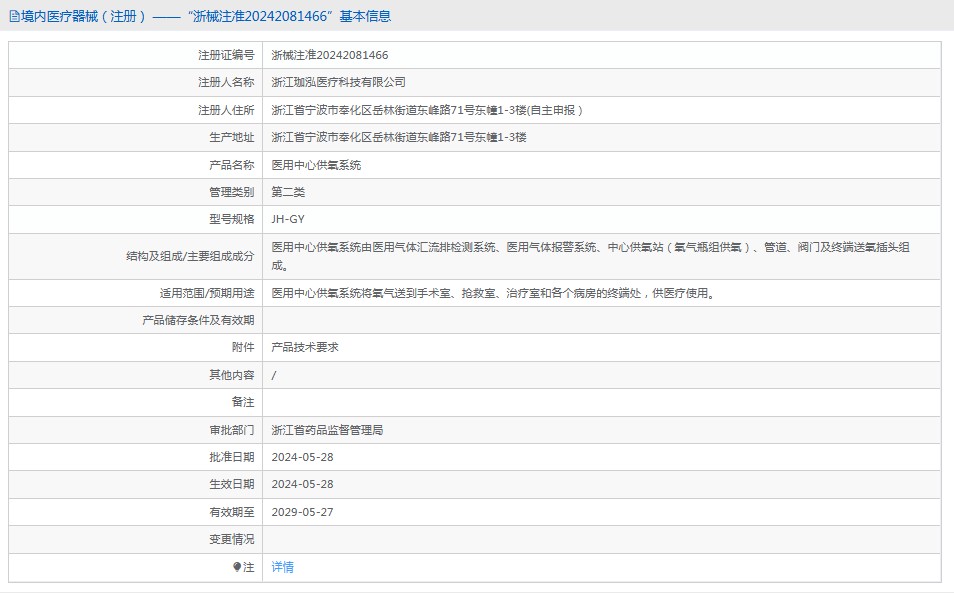
Task: Click the empty 变更情况 value cell
Action: [600, 539]
